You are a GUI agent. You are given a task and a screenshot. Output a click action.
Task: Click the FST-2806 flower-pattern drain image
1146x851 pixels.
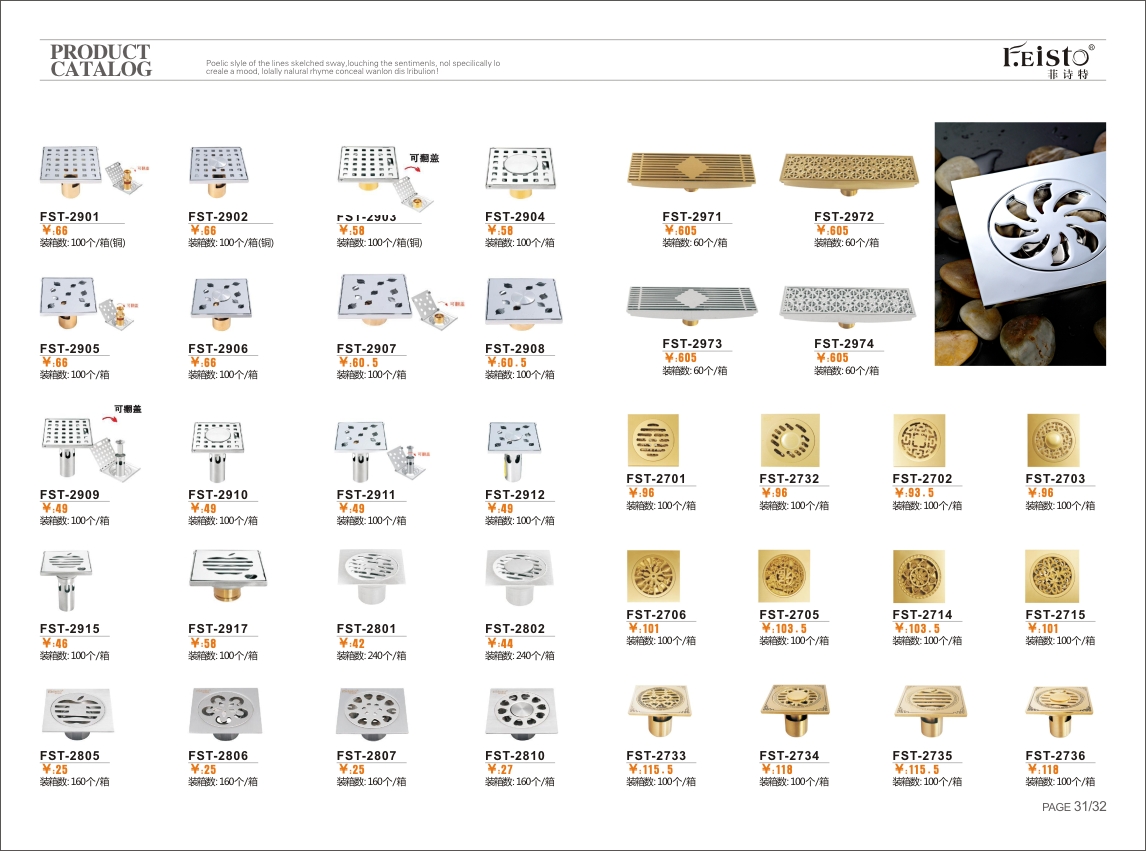(x=225, y=712)
